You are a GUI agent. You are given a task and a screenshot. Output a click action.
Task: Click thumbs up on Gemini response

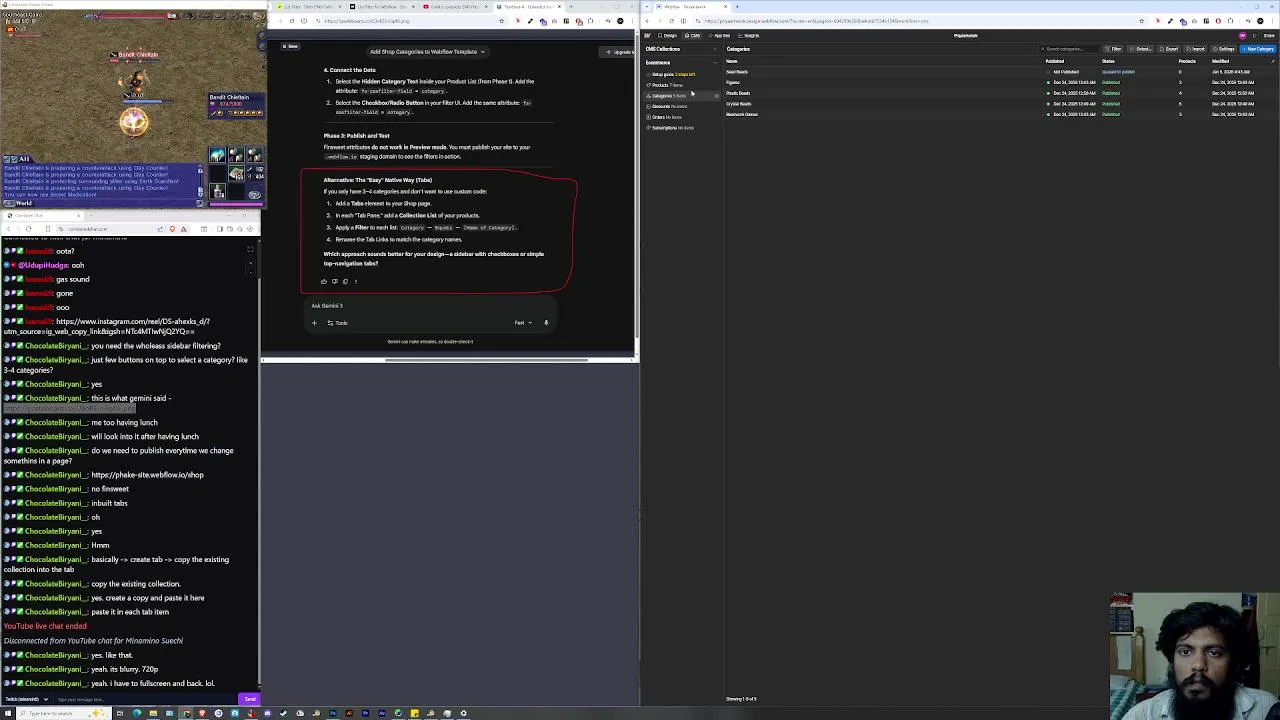[x=324, y=281]
